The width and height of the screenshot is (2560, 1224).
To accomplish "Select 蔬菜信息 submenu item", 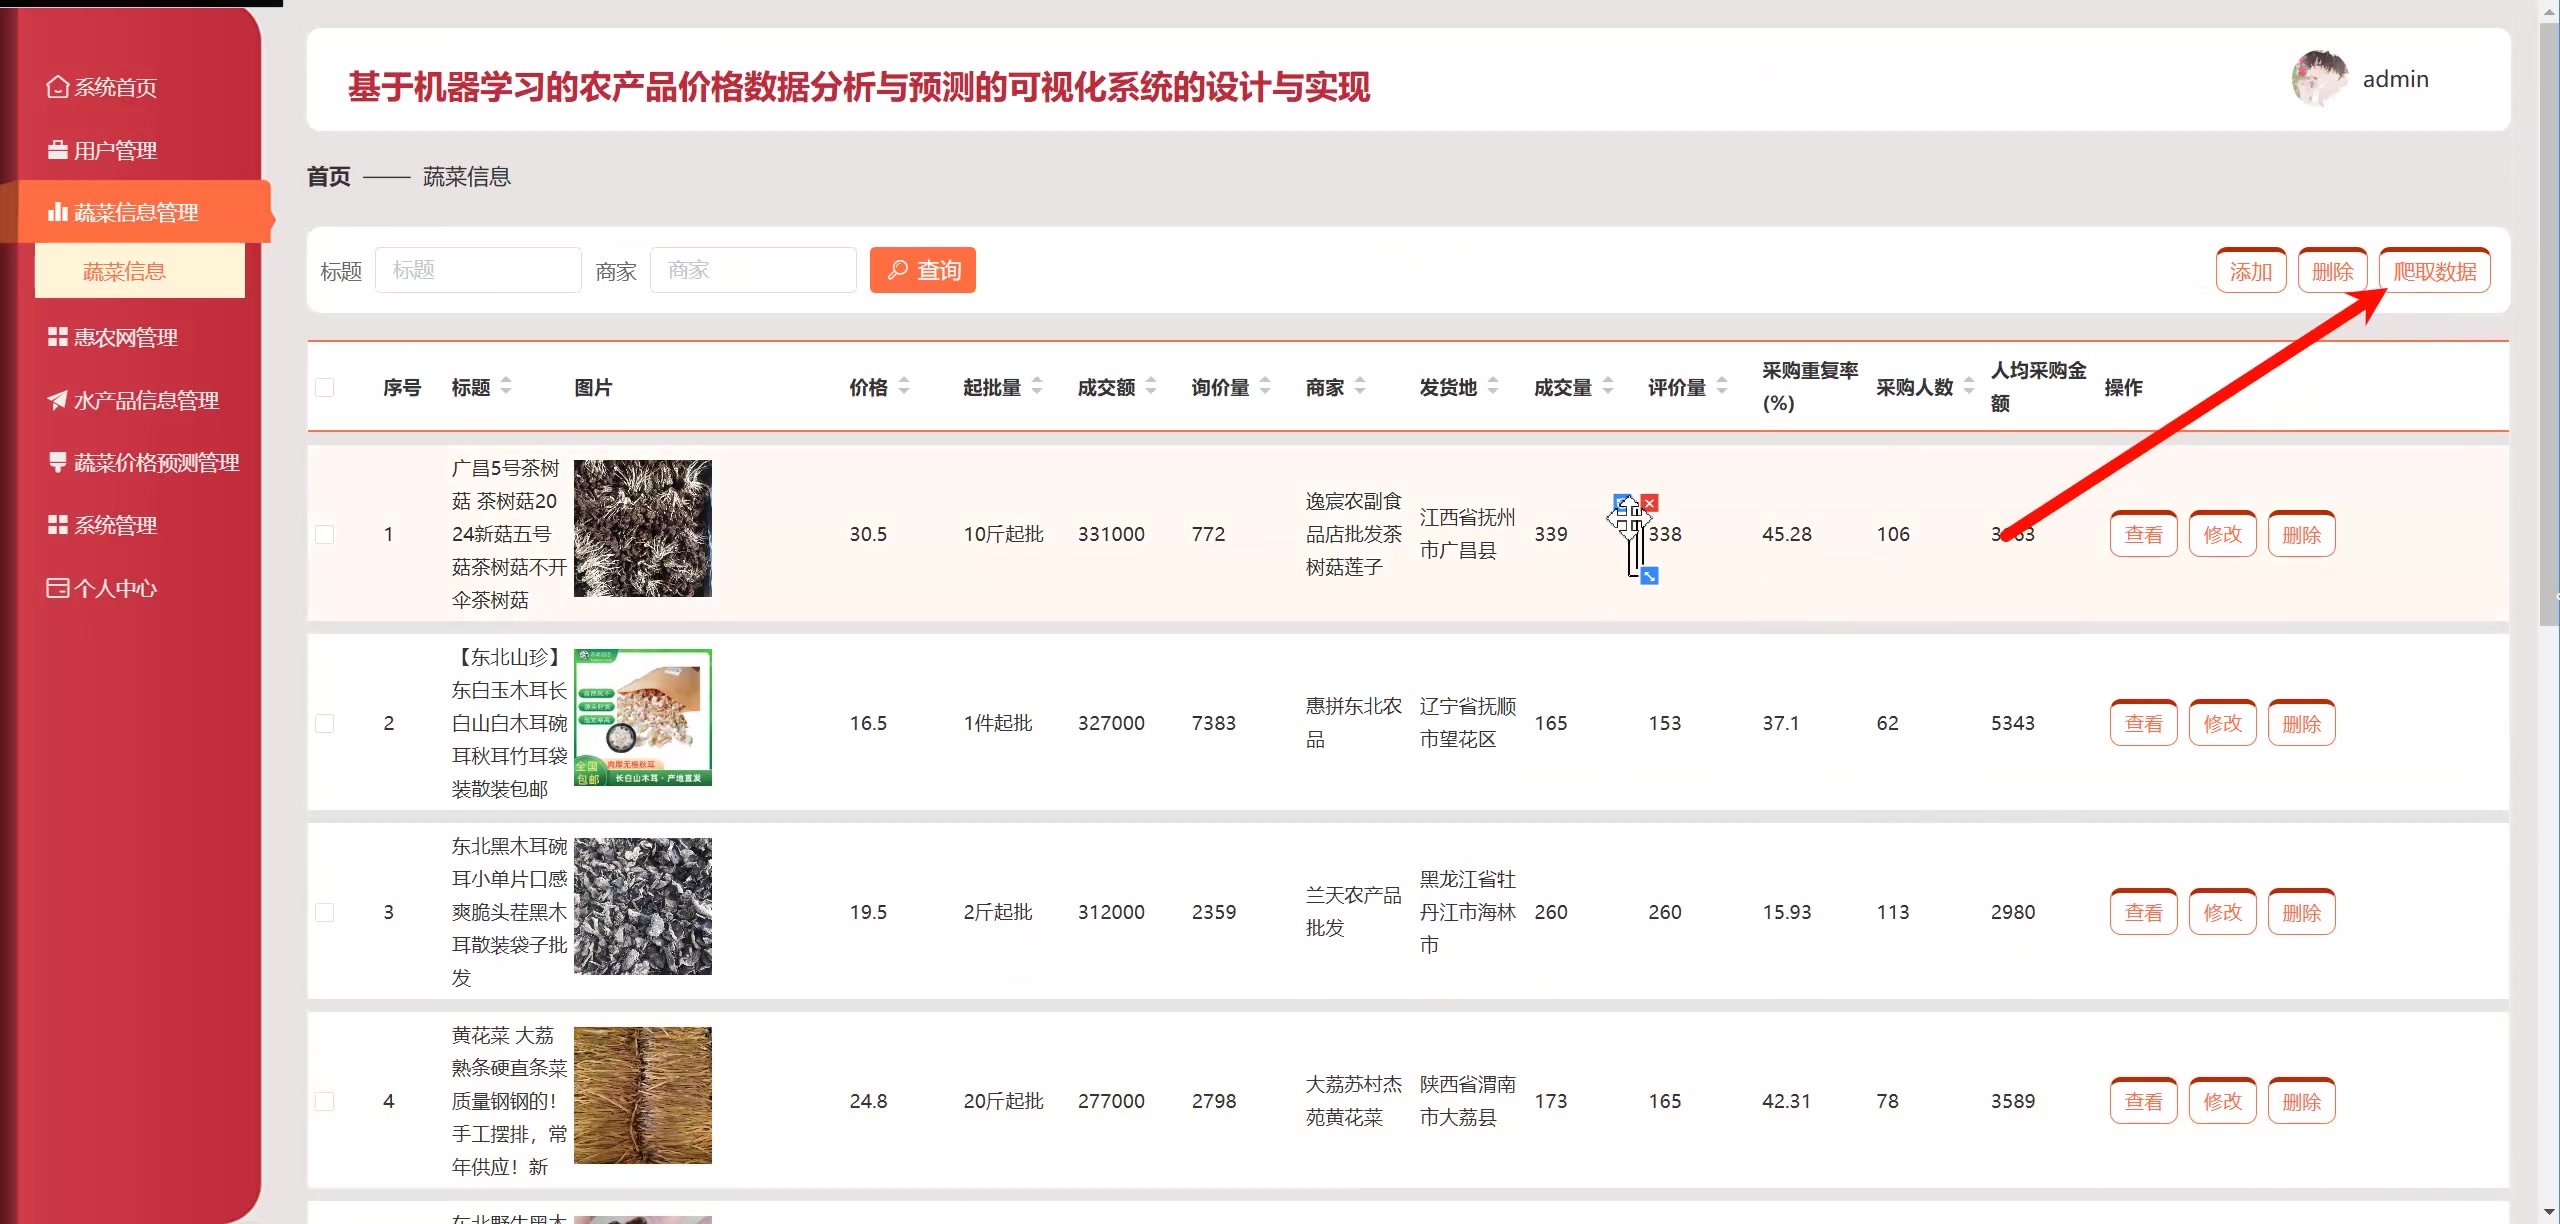I will pos(139,271).
